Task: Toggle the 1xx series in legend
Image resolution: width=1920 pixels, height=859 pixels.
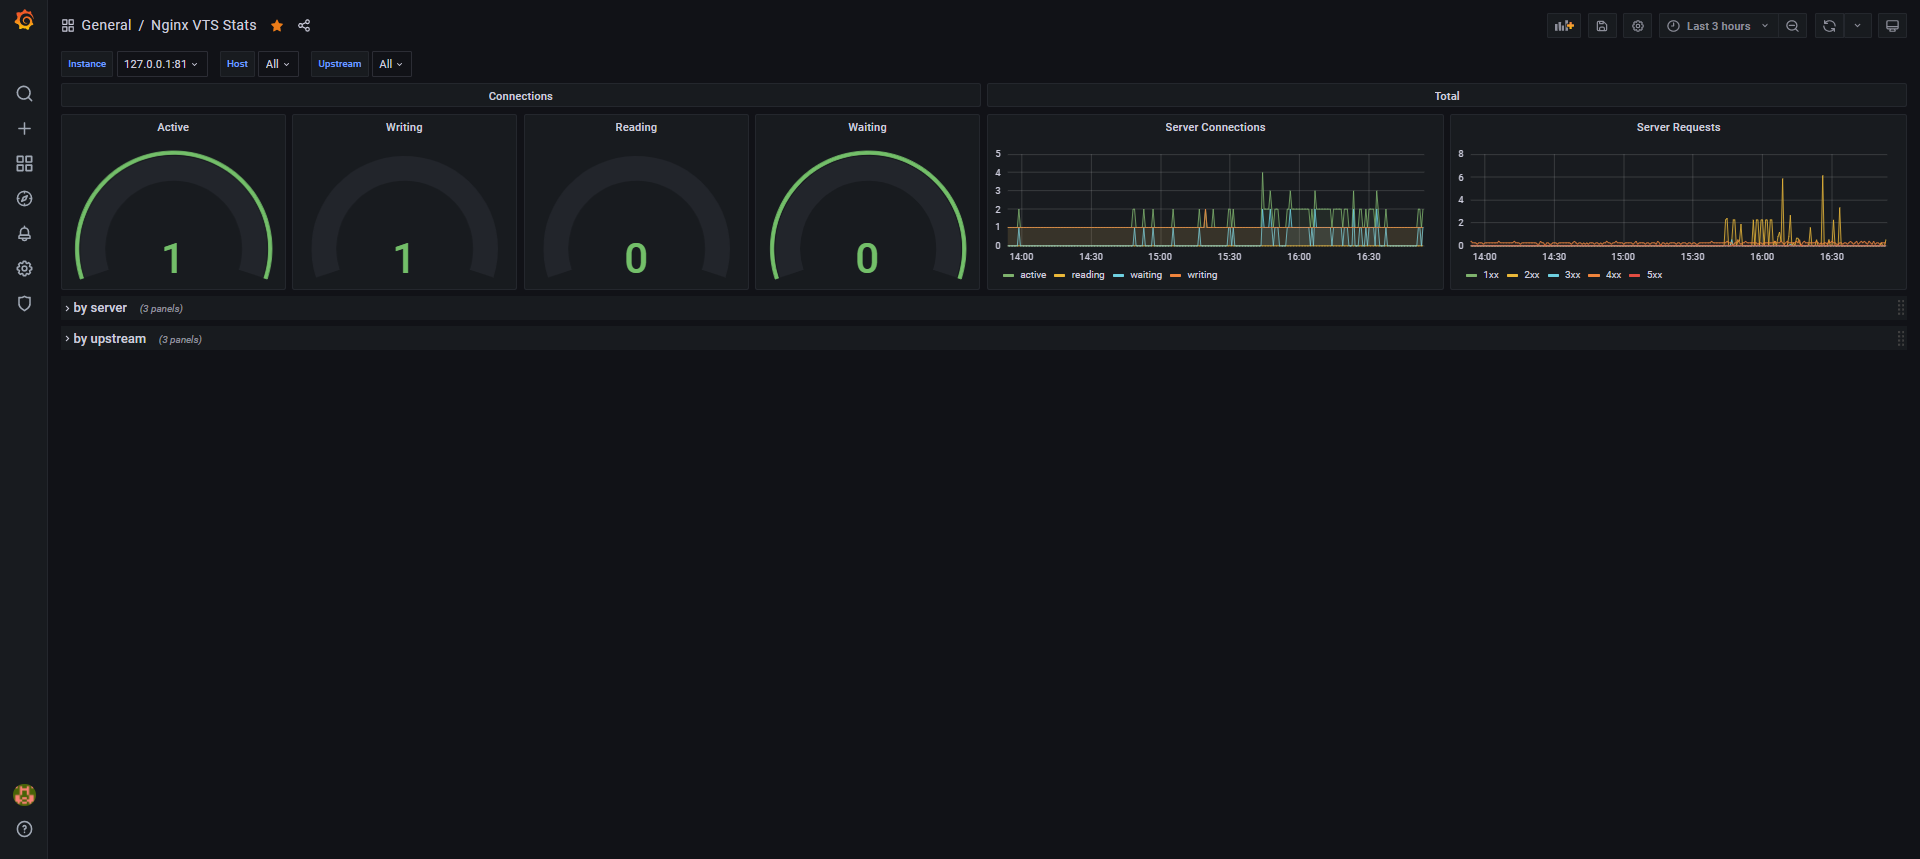Action: click(1491, 275)
